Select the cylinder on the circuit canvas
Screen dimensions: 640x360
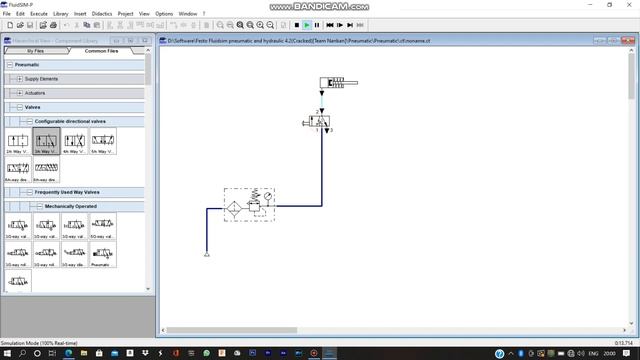tap(338, 83)
